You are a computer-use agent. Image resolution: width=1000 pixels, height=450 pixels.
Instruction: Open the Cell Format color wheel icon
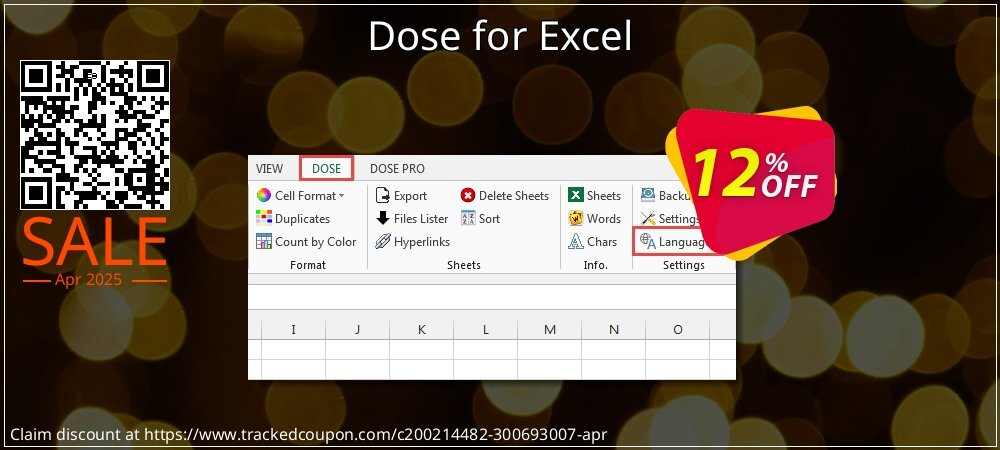263,196
